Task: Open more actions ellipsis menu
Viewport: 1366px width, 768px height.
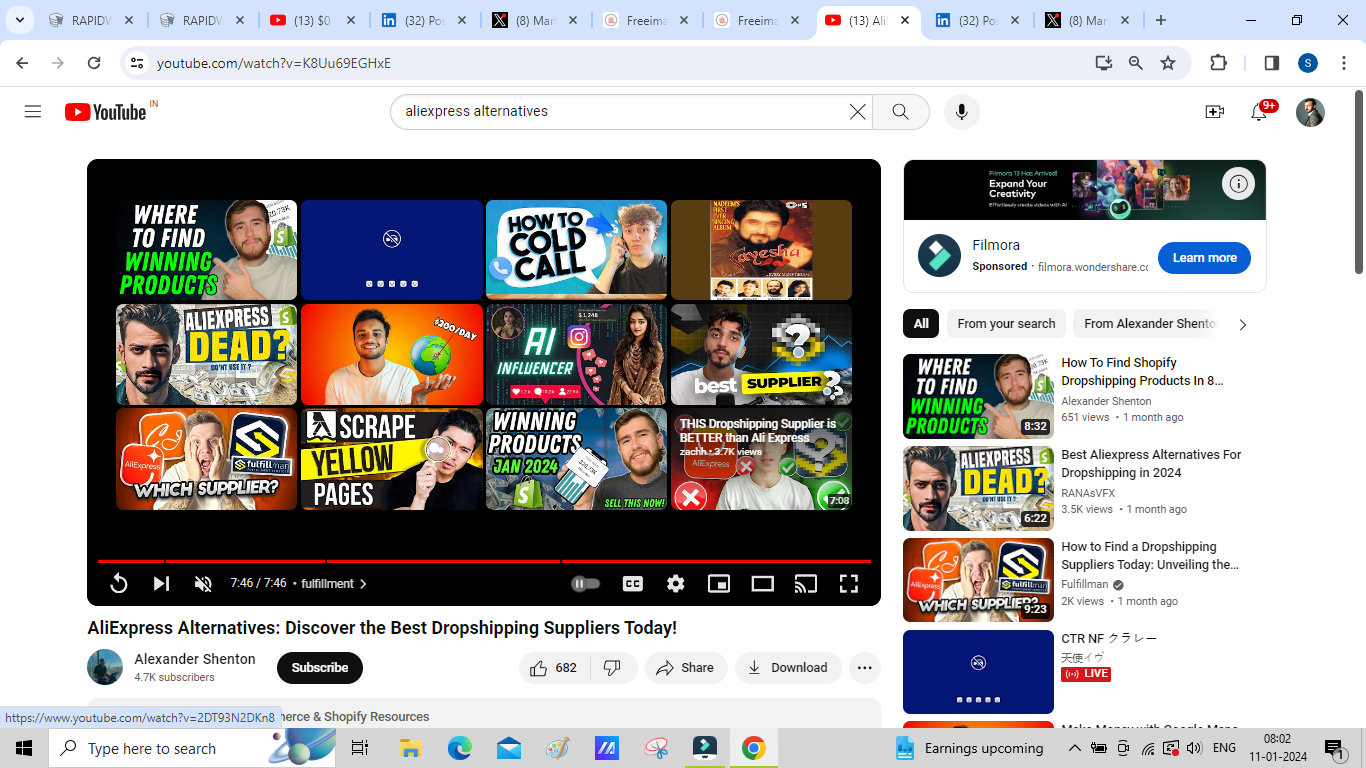Action: point(865,668)
